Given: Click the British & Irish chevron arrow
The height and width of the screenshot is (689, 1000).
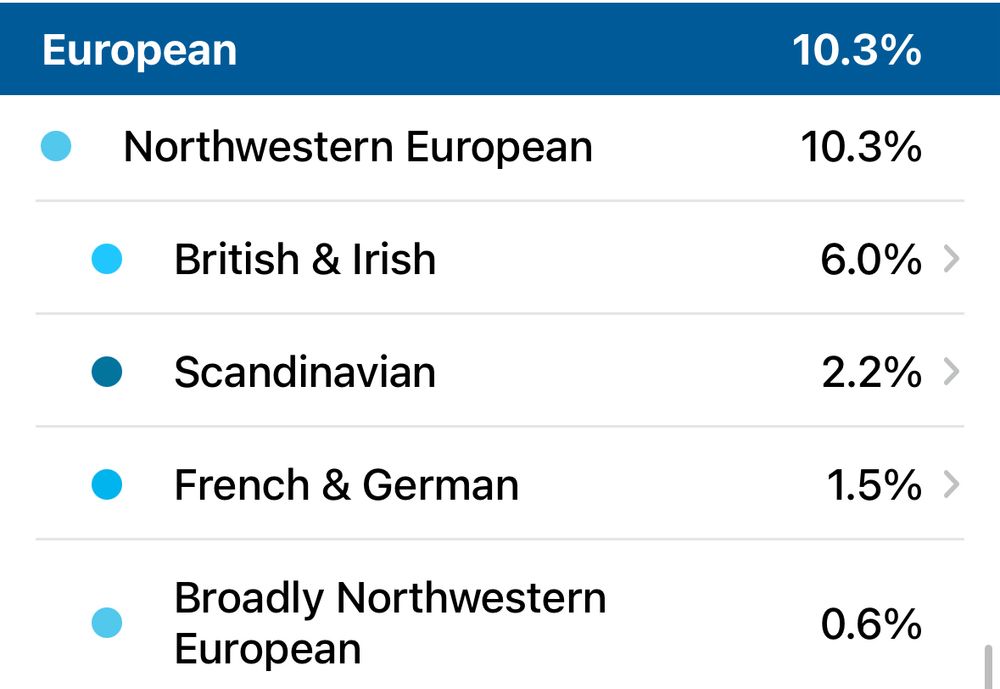Looking at the screenshot, I should [x=951, y=260].
